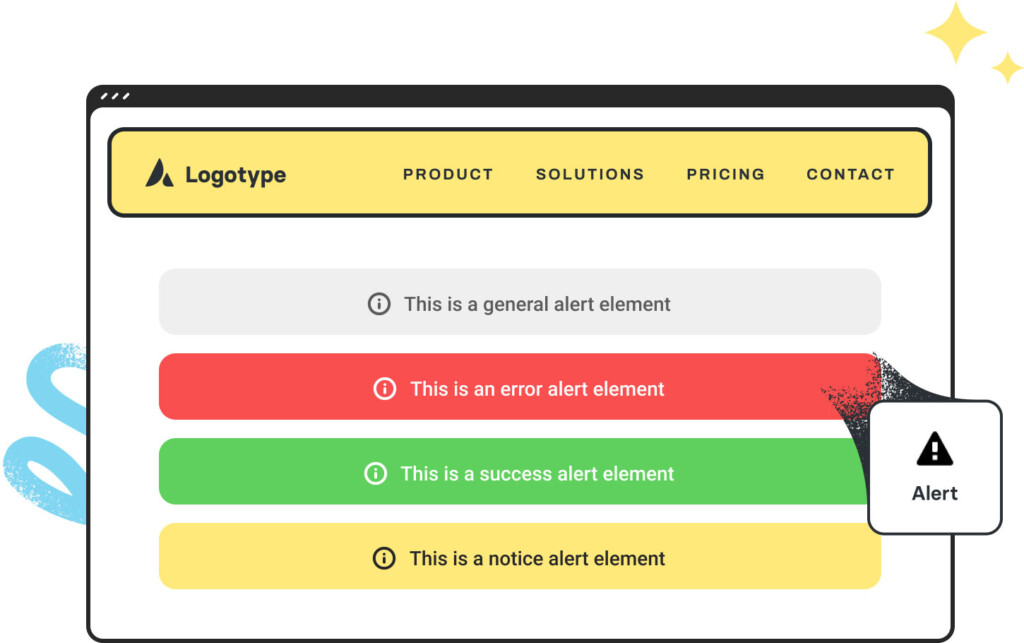The height and width of the screenshot is (643, 1024).
Task: Open the CONTACT navigation link
Action: [850, 174]
